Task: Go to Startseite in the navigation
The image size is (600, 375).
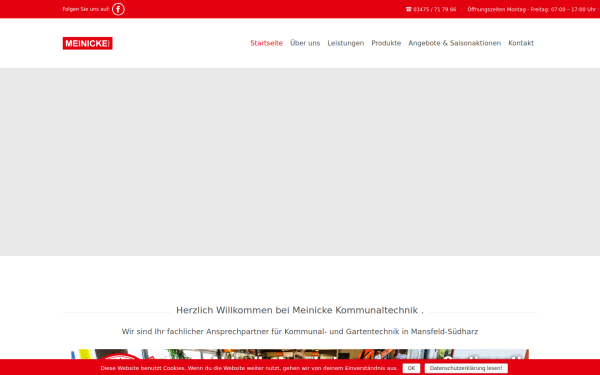Action: point(266,43)
